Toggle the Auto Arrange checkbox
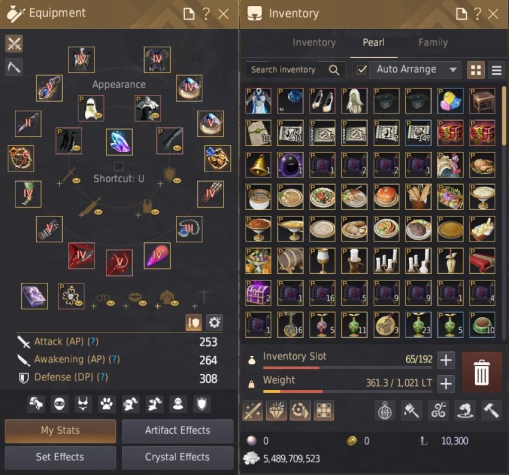The width and height of the screenshot is (509, 475). point(362,70)
